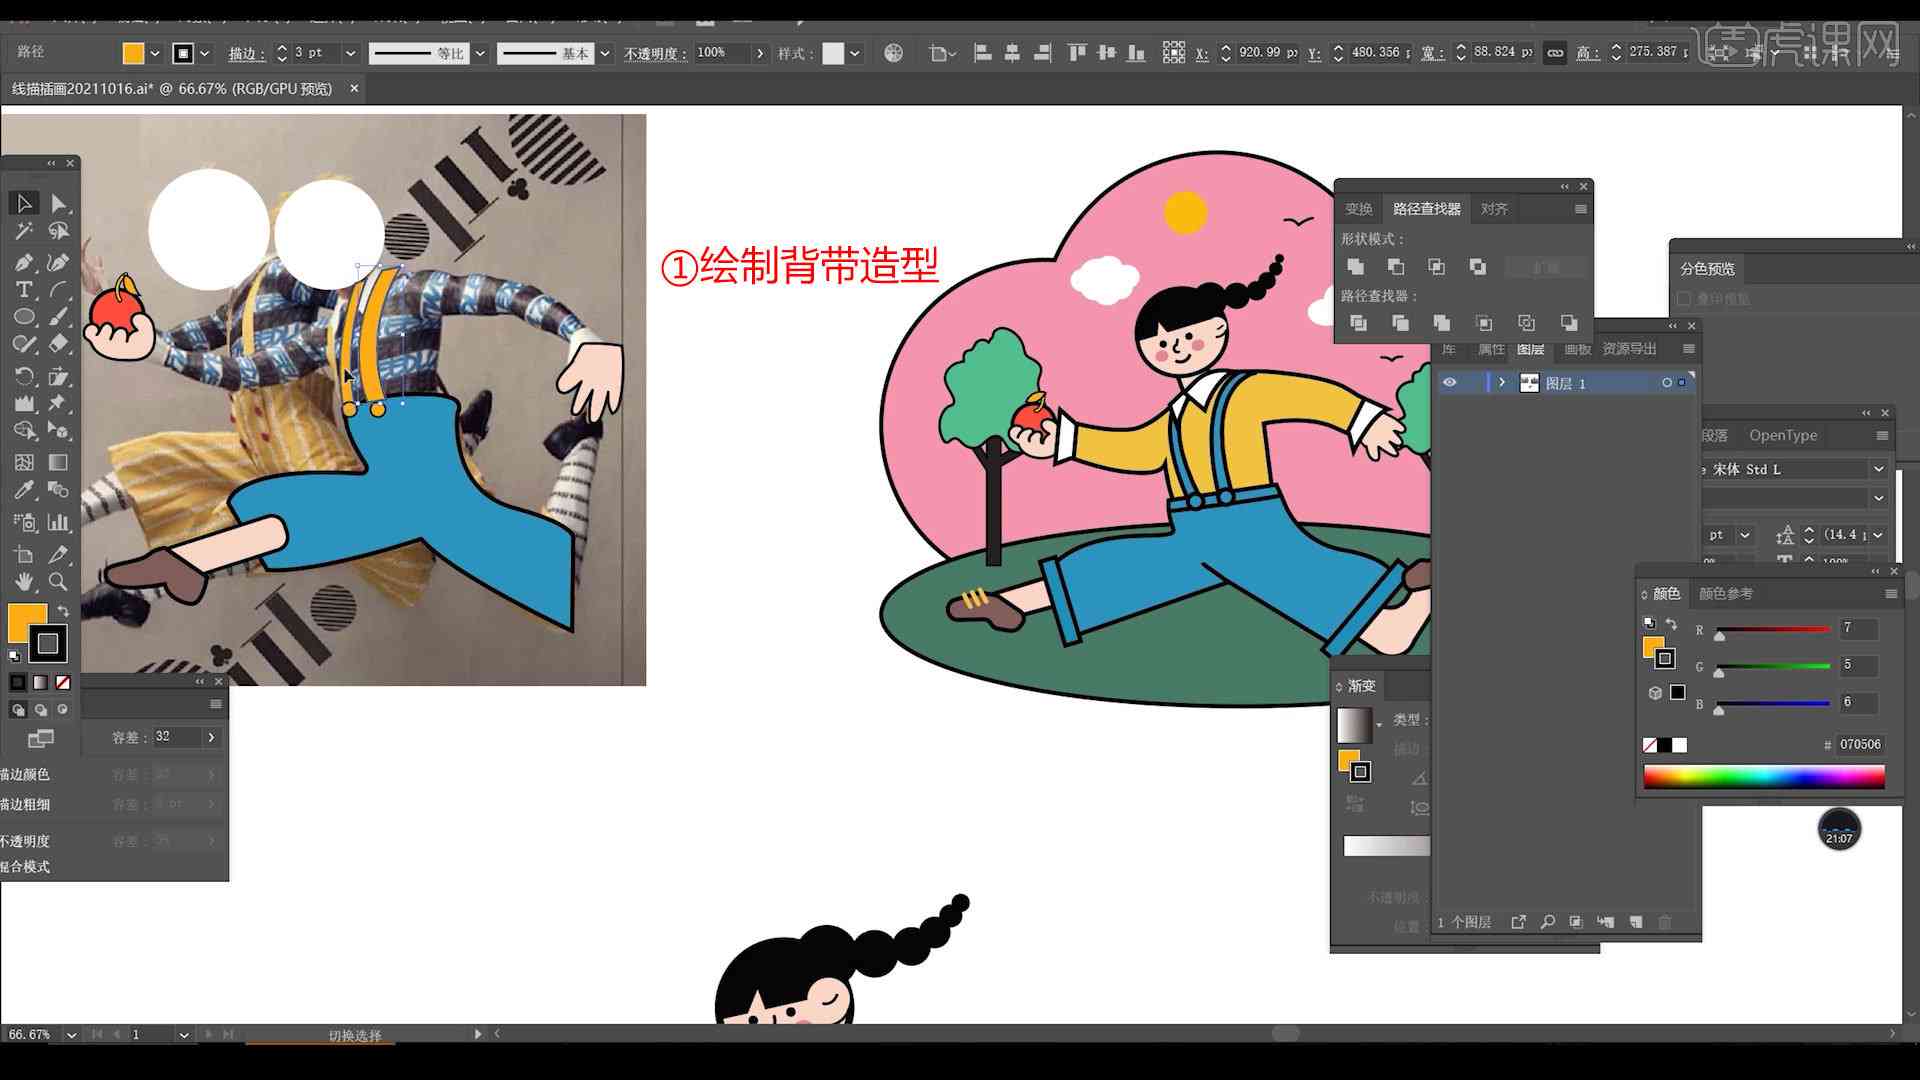The width and height of the screenshot is (1920, 1080).
Task: Click Locate Object in Layers panel footer
Action: 1547,922
